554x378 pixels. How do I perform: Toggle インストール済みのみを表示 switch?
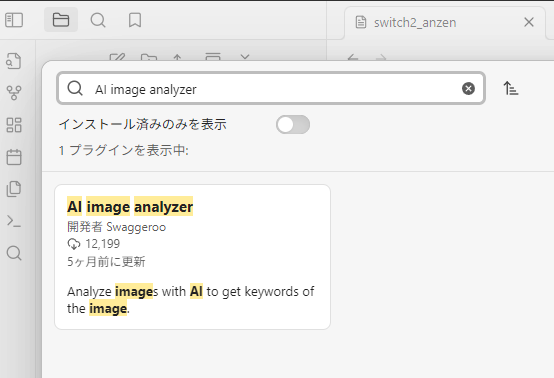pos(293,124)
